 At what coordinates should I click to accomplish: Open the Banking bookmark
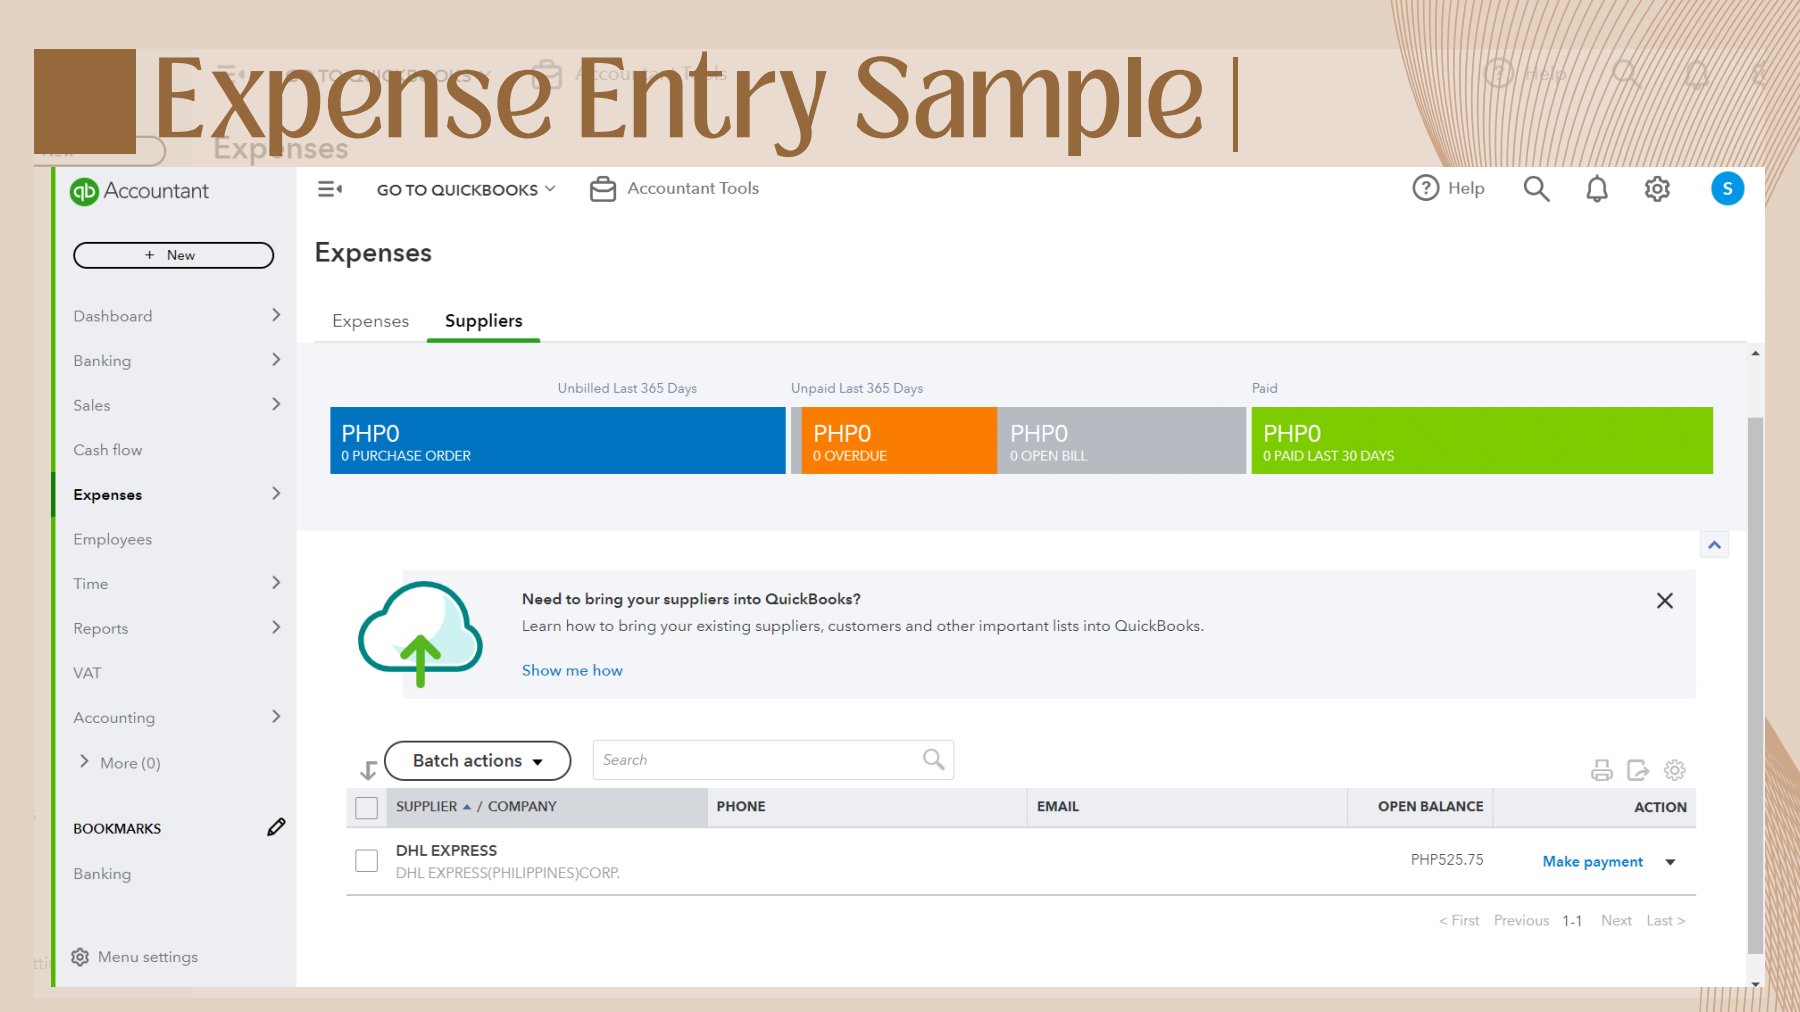(x=102, y=874)
